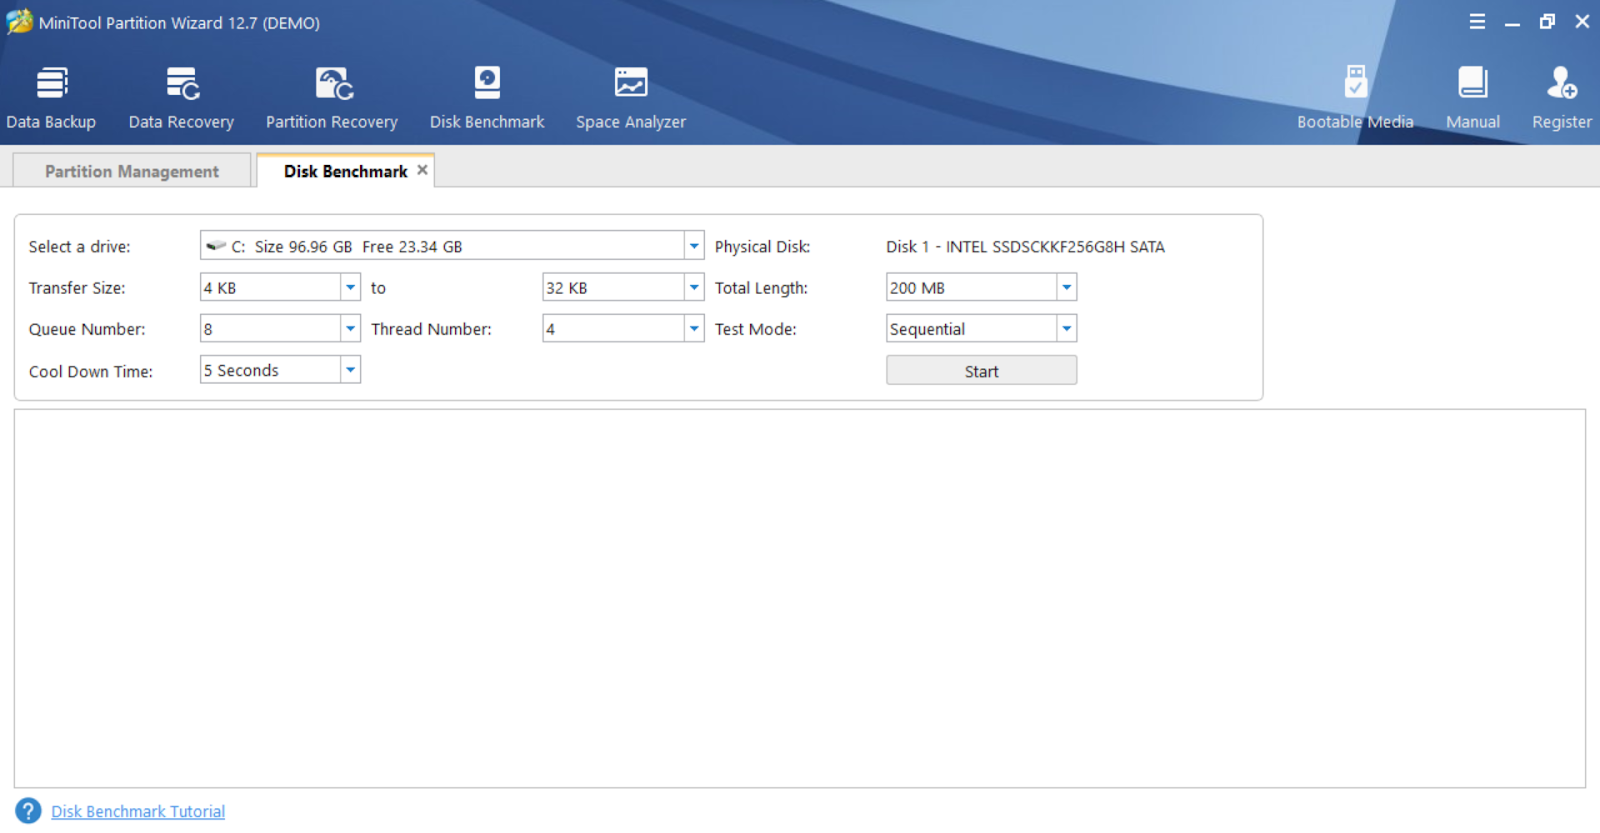Click the blue help question mark icon

coord(28,811)
